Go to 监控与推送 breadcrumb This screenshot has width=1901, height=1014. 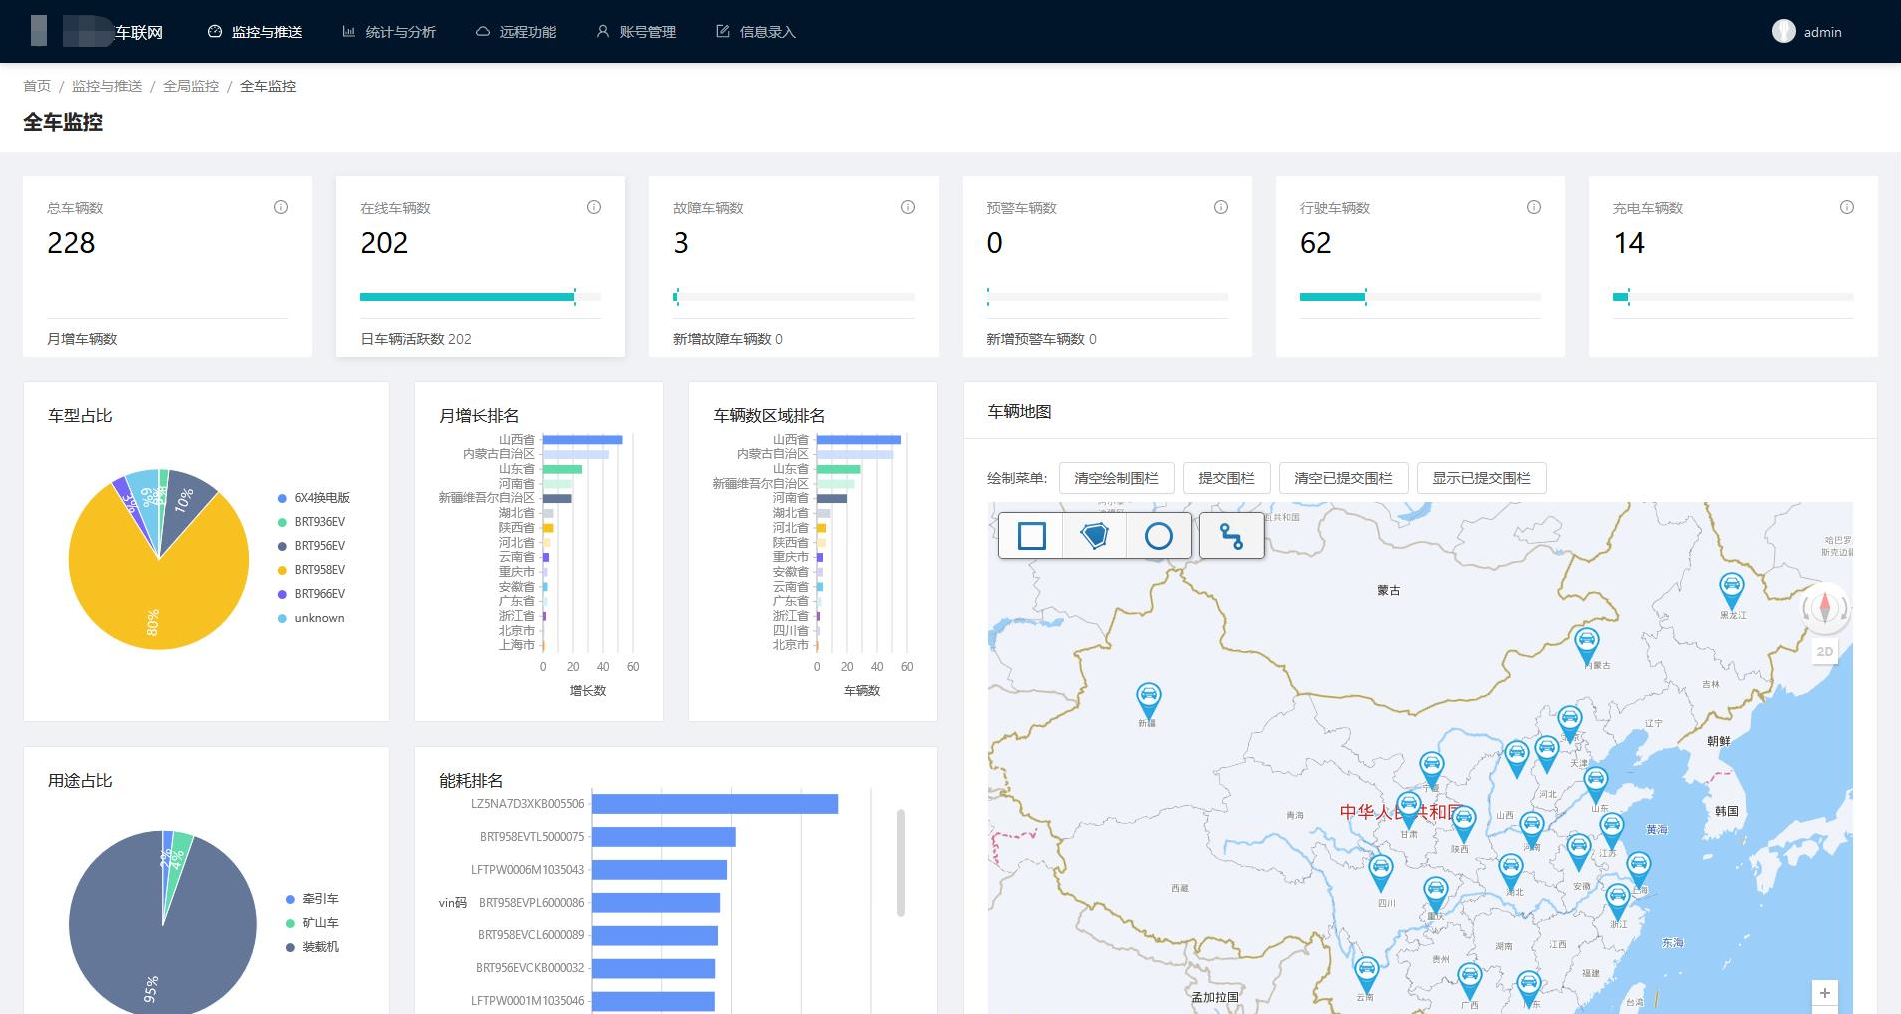tap(107, 86)
